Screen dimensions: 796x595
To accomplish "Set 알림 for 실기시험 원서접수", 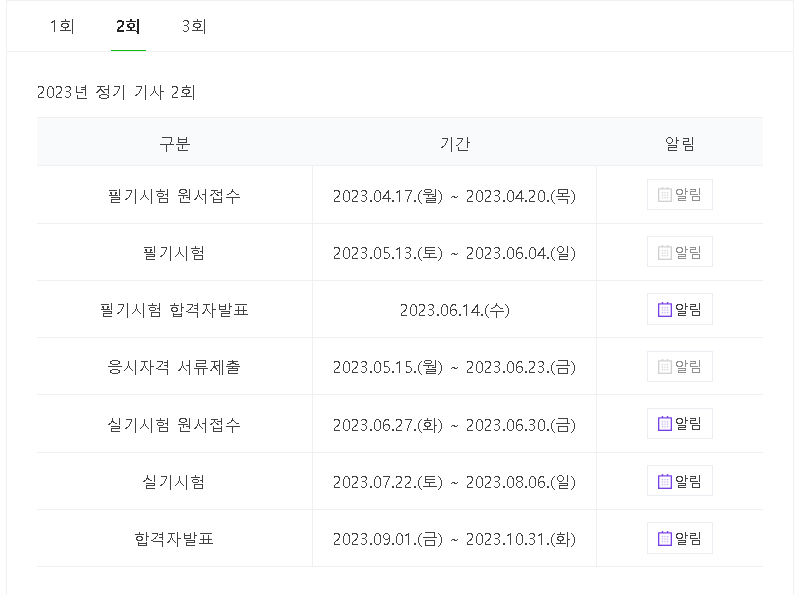I will 680,423.
